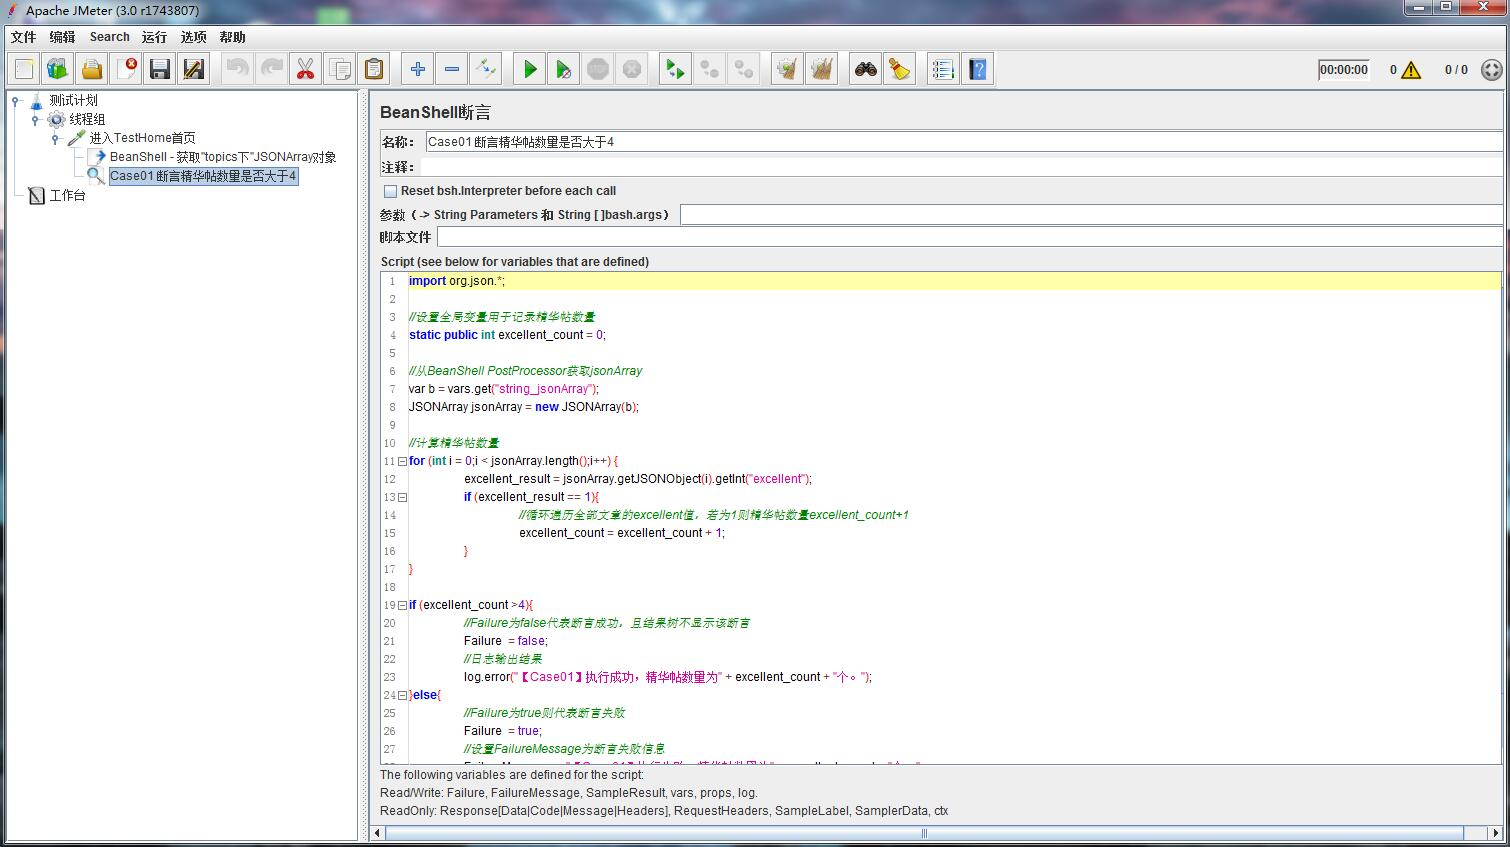This screenshot has height=847, width=1510.
Task: Open the 选项 menu
Action: tap(193, 37)
